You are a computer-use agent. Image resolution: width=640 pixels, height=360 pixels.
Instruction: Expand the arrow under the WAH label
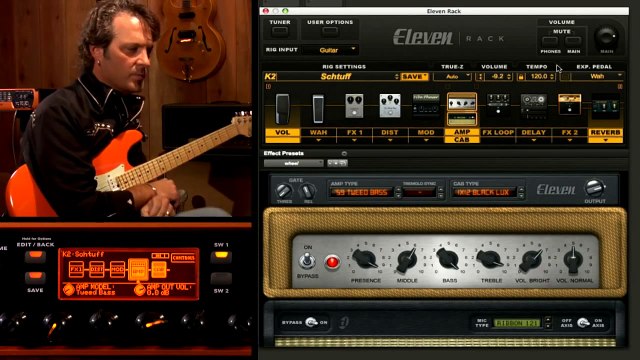click(x=318, y=140)
